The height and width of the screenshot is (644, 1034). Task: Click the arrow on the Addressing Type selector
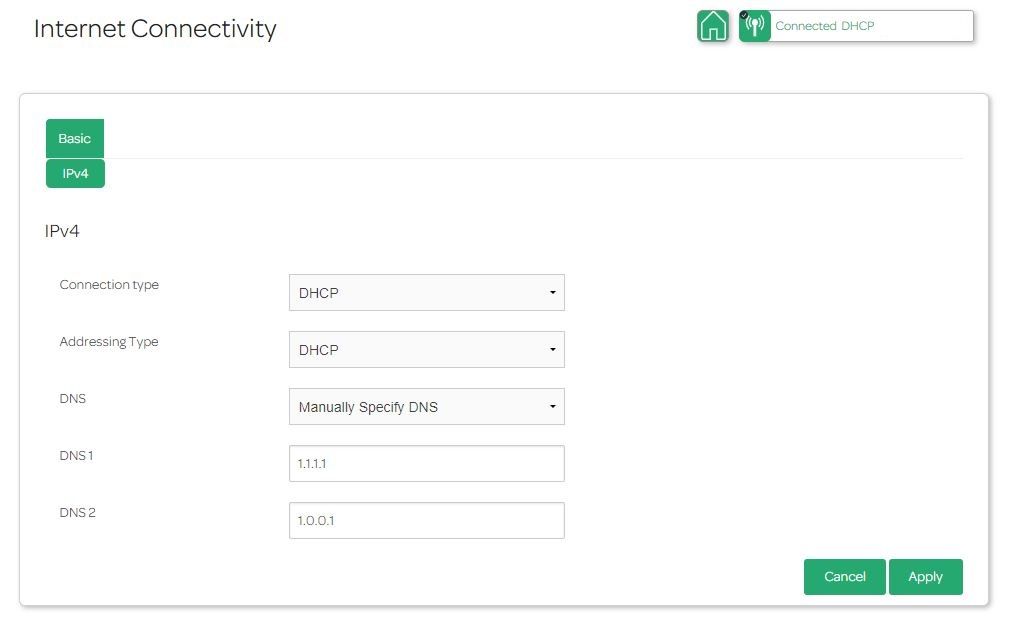click(x=552, y=350)
